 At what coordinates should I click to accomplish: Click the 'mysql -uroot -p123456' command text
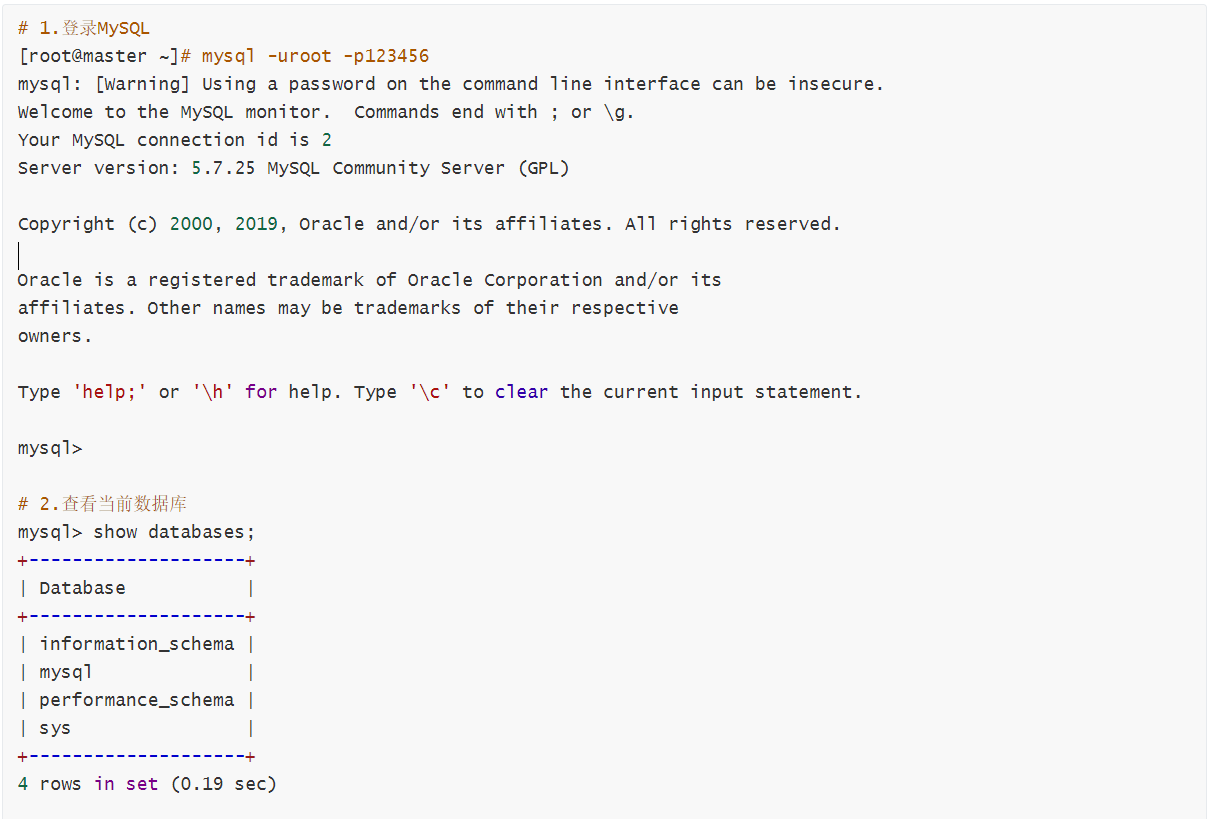point(315,56)
